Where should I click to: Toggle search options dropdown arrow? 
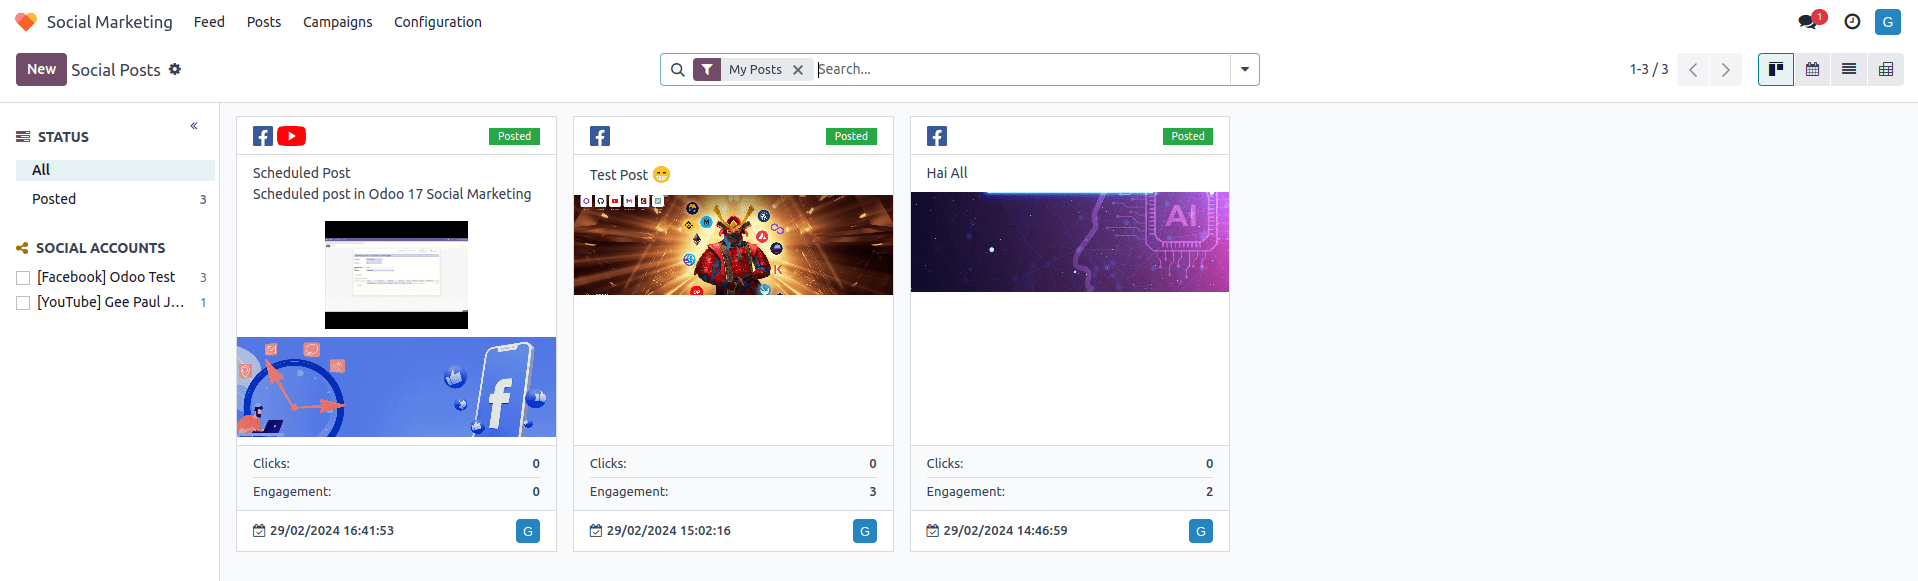[1245, 70]
